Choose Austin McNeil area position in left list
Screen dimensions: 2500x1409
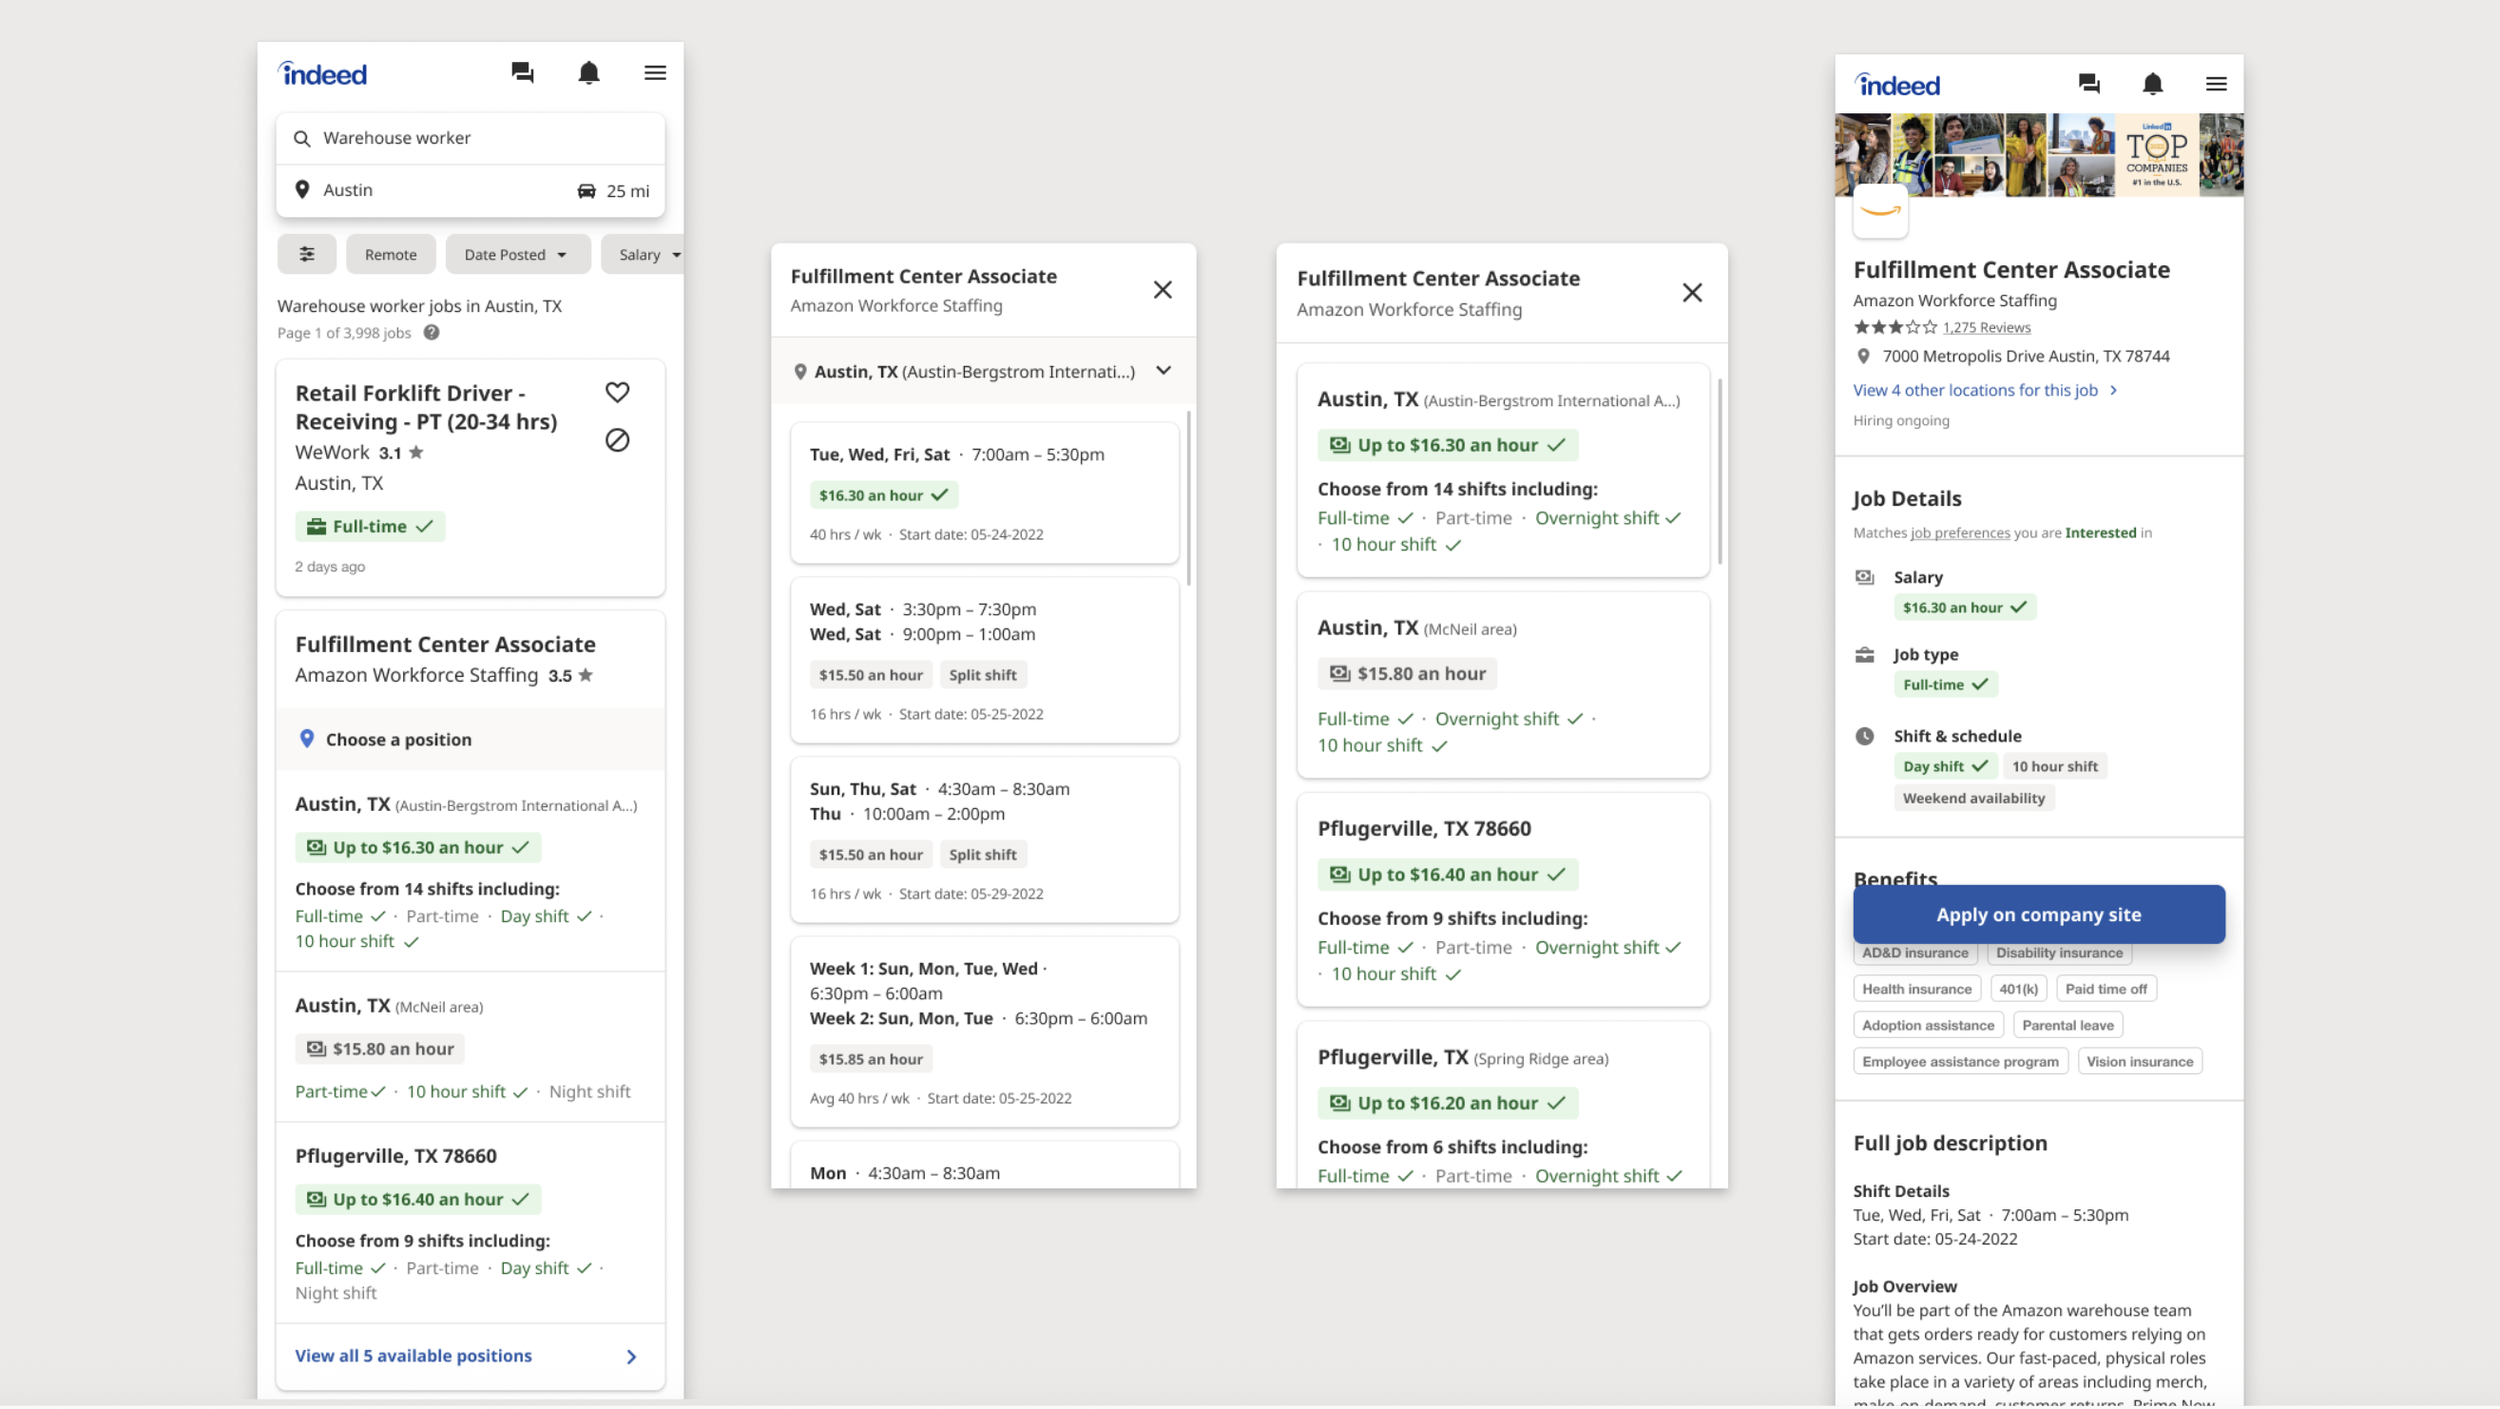[470, 1047]
